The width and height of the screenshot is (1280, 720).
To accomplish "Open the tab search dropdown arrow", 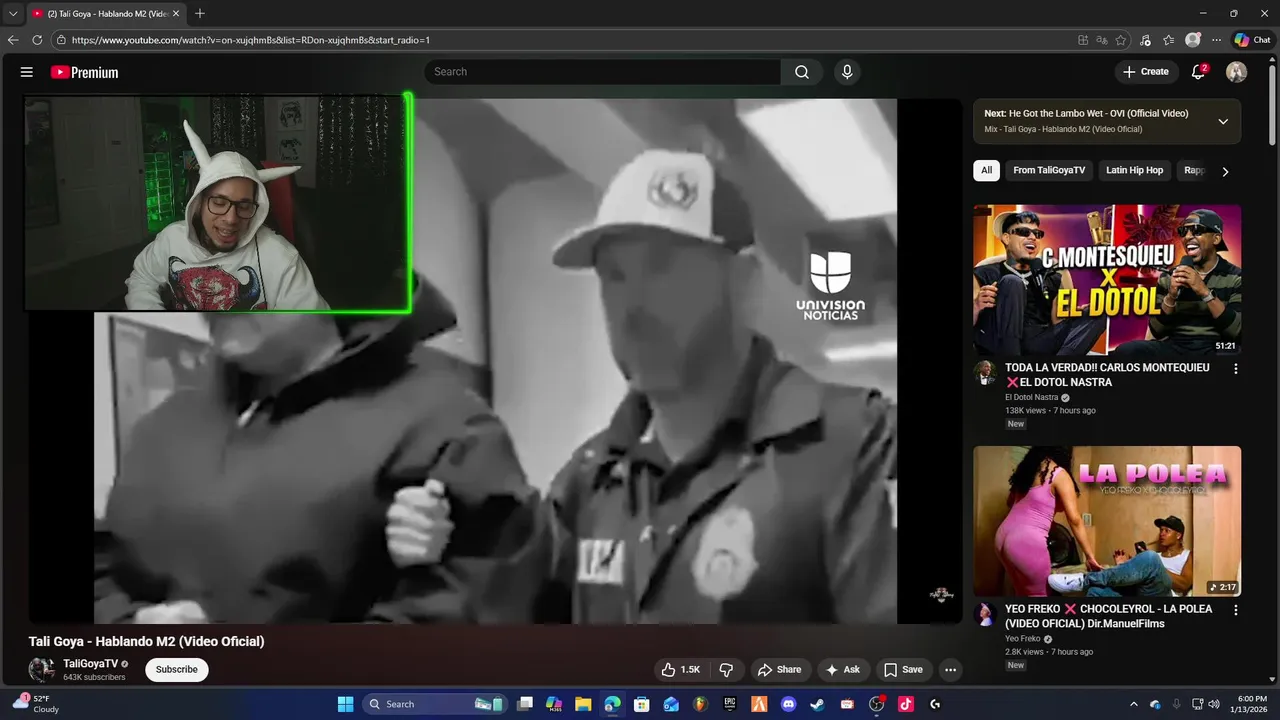I will coord(13,13).
